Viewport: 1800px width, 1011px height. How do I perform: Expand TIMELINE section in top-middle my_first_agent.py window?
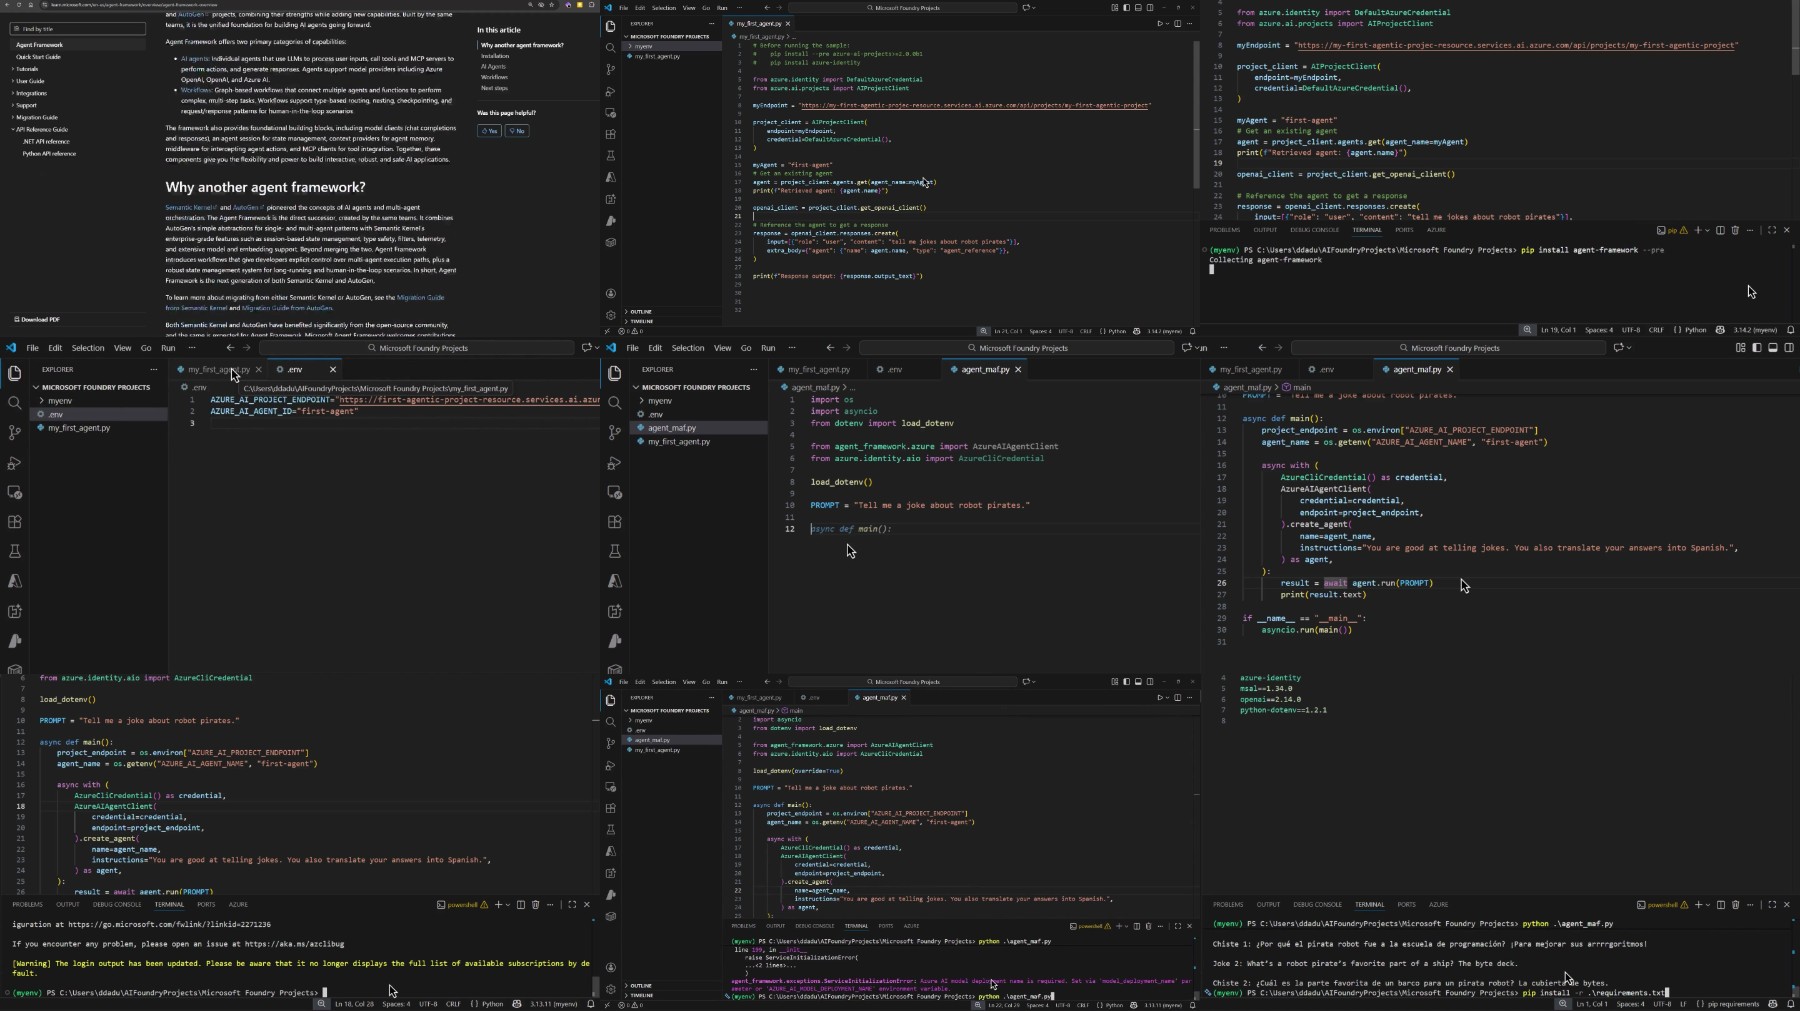click(x=641, y=321)
